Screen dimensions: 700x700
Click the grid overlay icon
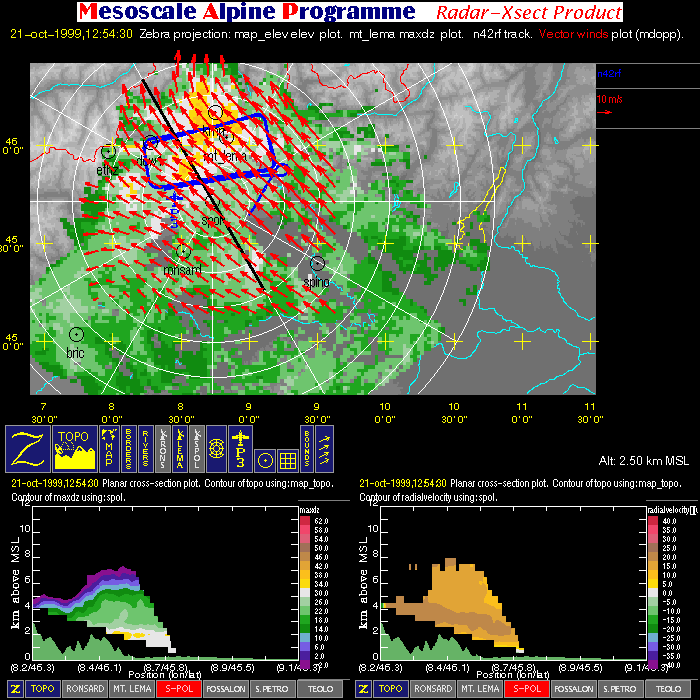(286, 460)
